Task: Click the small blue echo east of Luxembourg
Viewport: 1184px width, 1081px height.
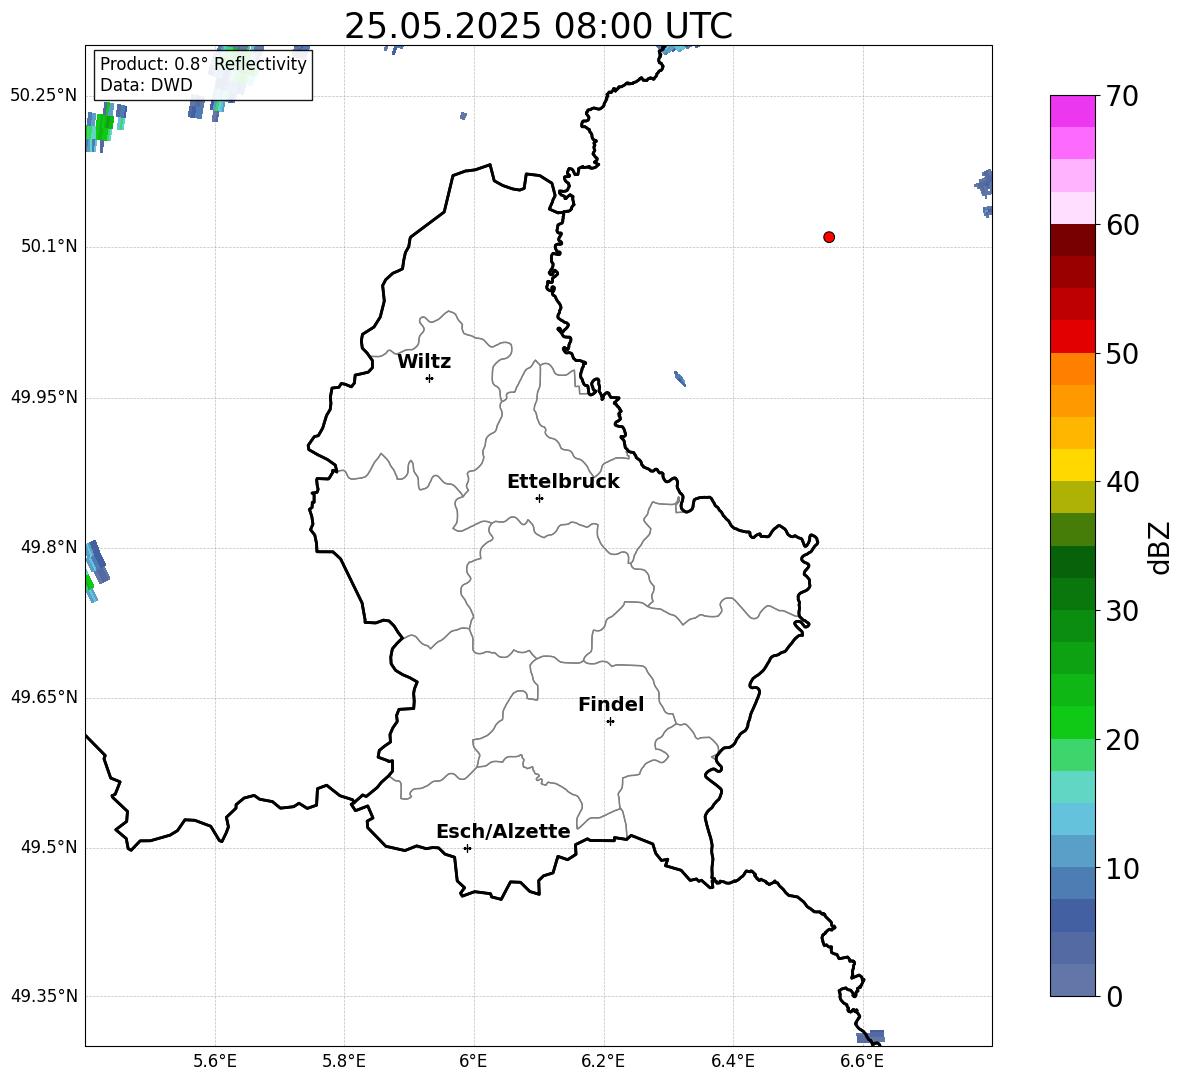Action: [680, 378]
